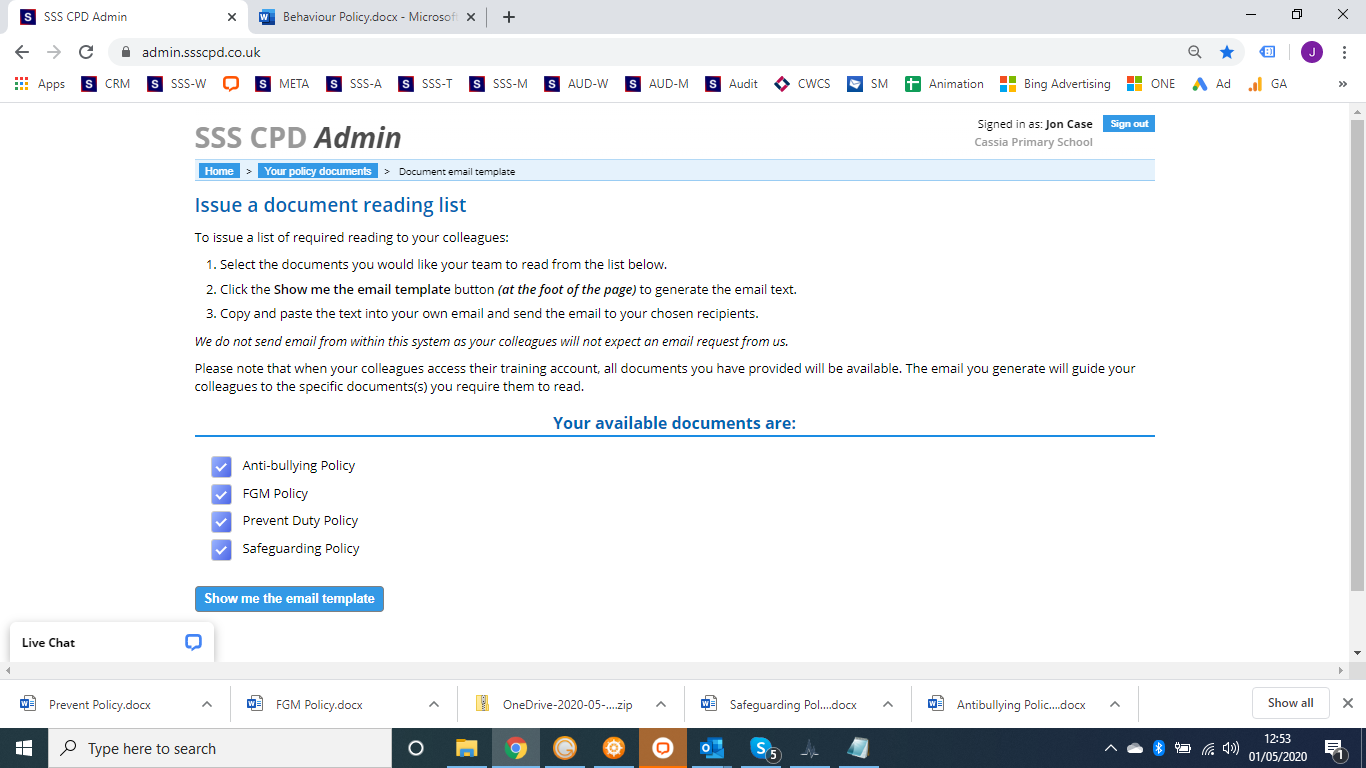The width and height of the screenshot is (1366, 768).
Task: Open the SSS-M bookmark
Action: click(x=498, y=84)
